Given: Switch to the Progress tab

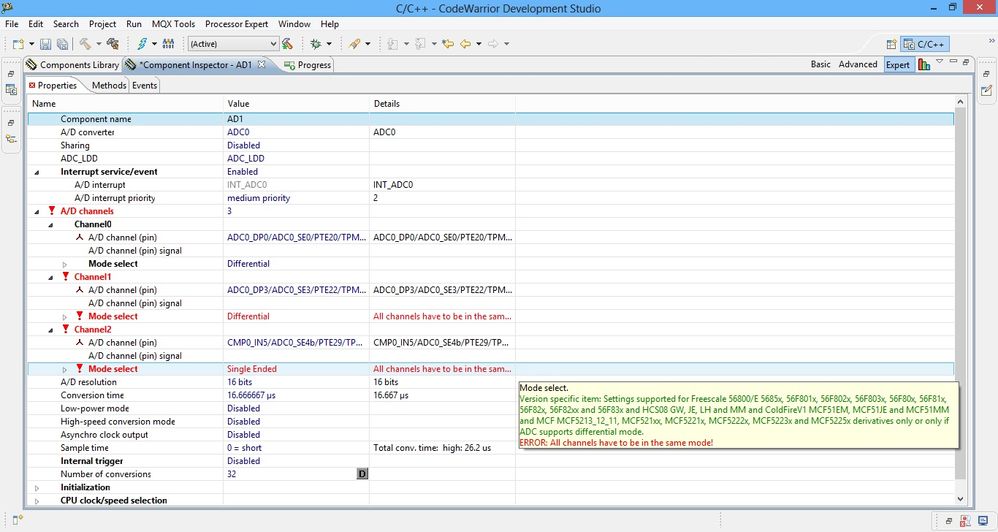Looking at the screenshot, I should tap(308, 65).
